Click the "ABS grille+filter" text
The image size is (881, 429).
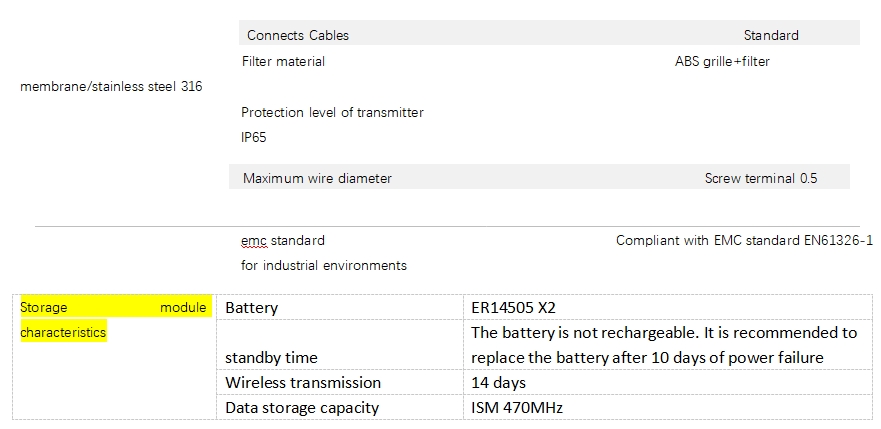tap(722, 61)
